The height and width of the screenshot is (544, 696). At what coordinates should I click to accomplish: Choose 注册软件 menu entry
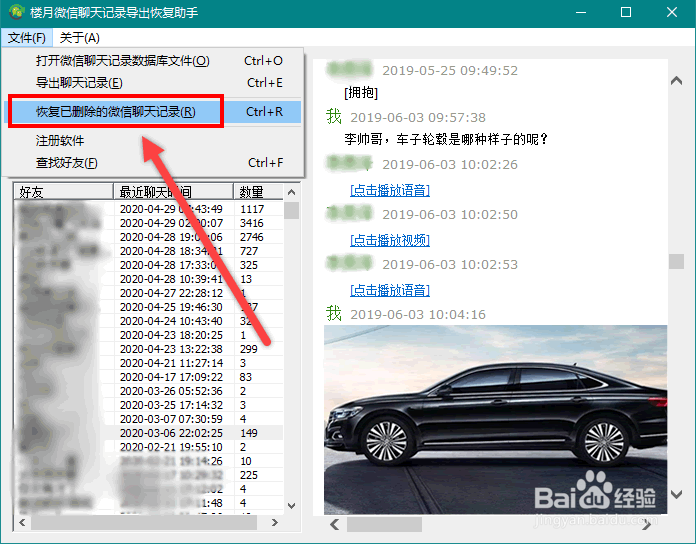click(153, 141)
